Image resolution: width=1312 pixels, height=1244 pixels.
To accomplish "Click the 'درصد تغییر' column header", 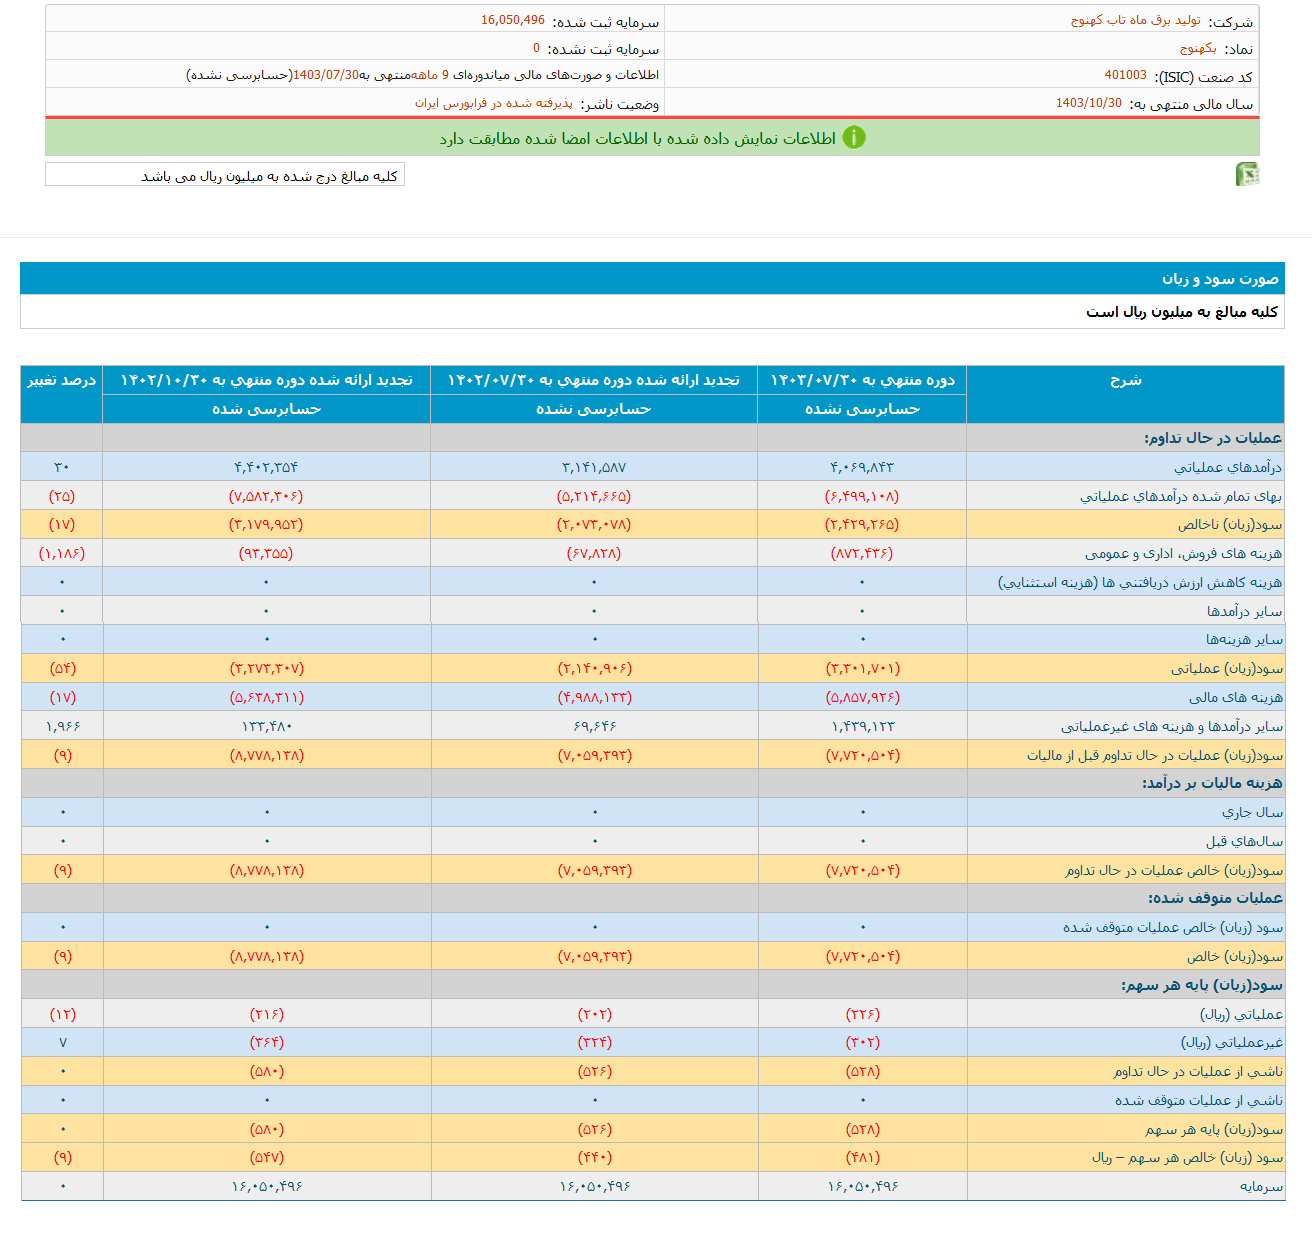I will click(62, 380).
